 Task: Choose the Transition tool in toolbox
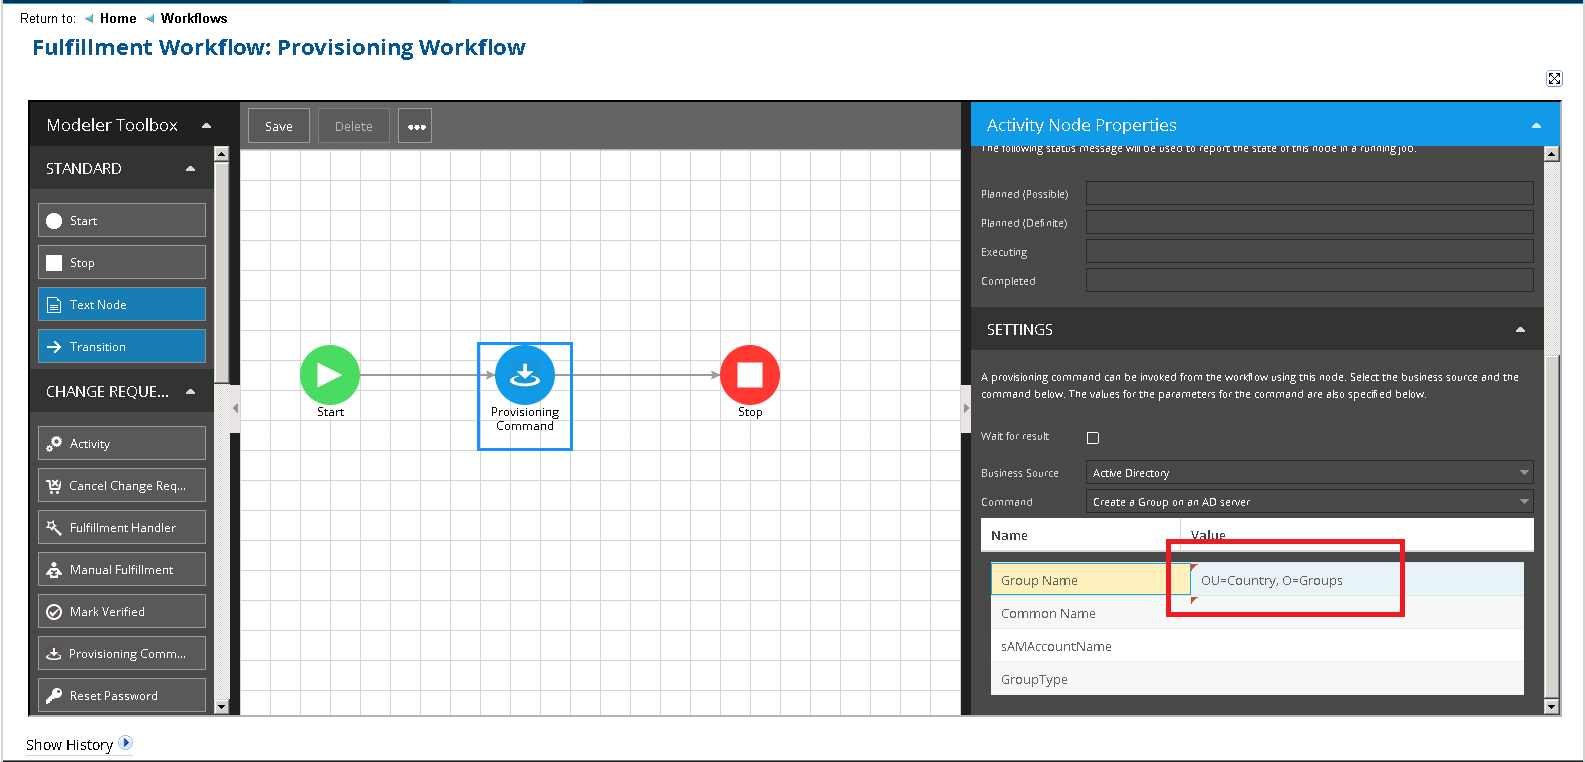tap(122, 347)
